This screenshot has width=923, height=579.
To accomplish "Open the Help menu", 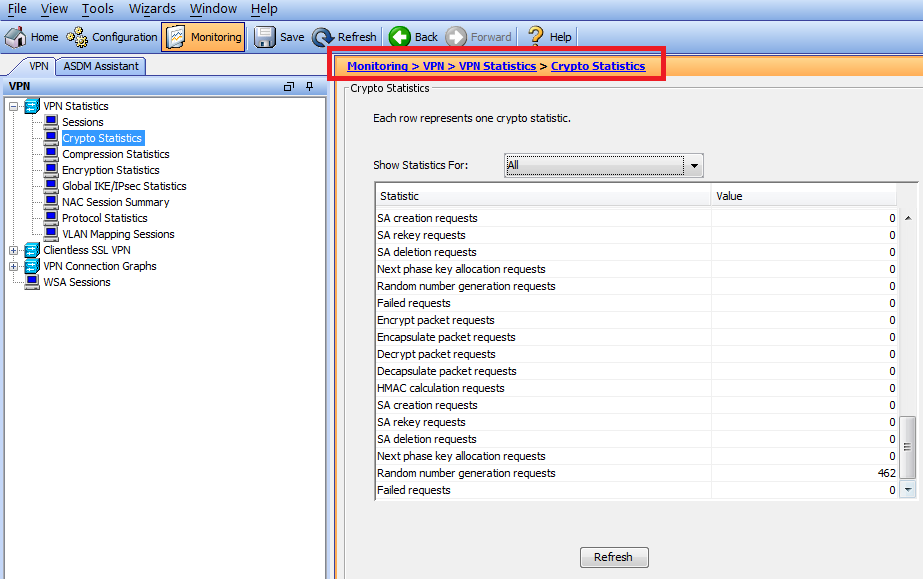I will point(264,9).
